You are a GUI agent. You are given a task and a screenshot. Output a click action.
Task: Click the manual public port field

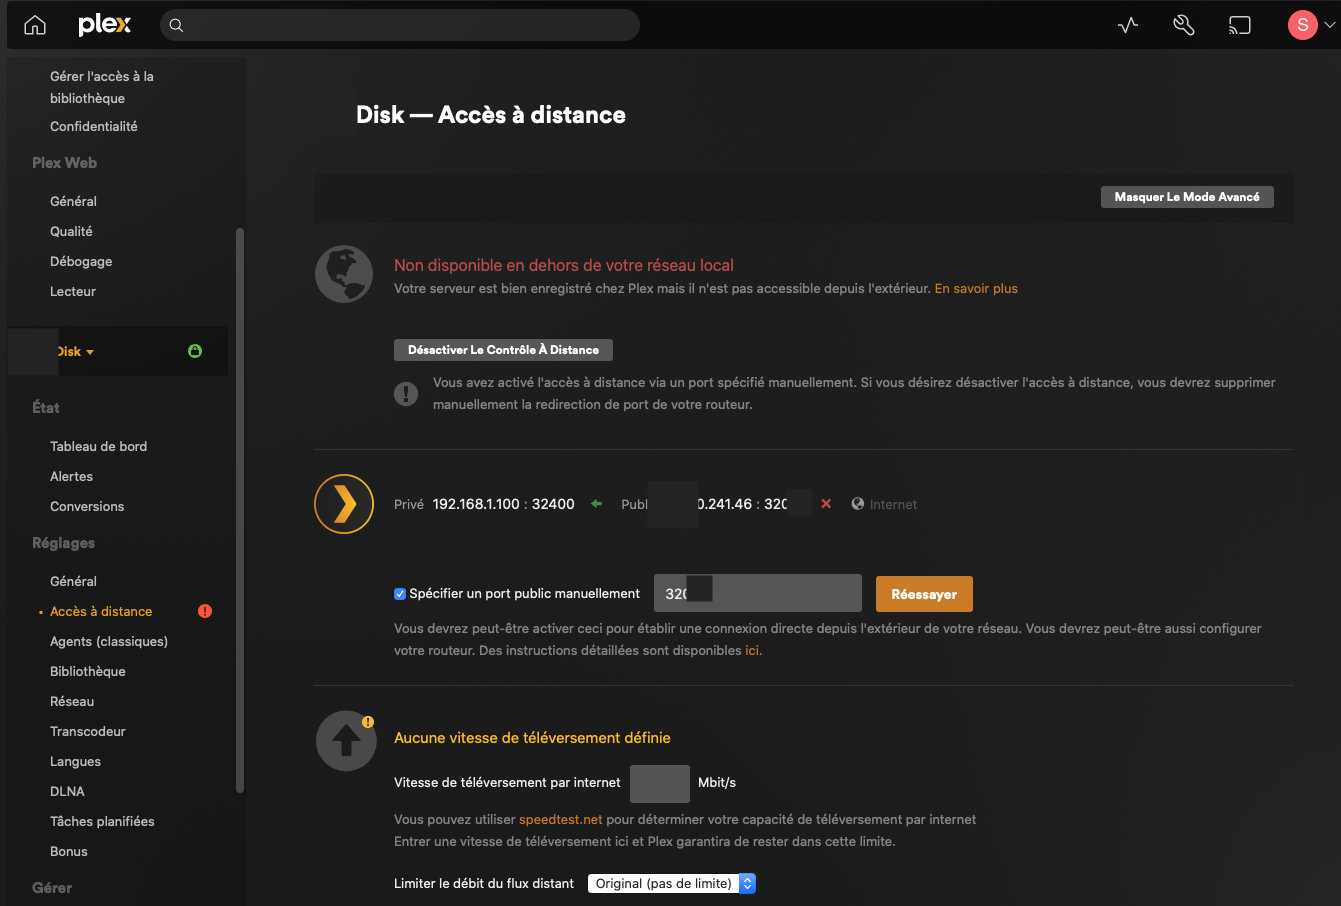tap(758, 593)
